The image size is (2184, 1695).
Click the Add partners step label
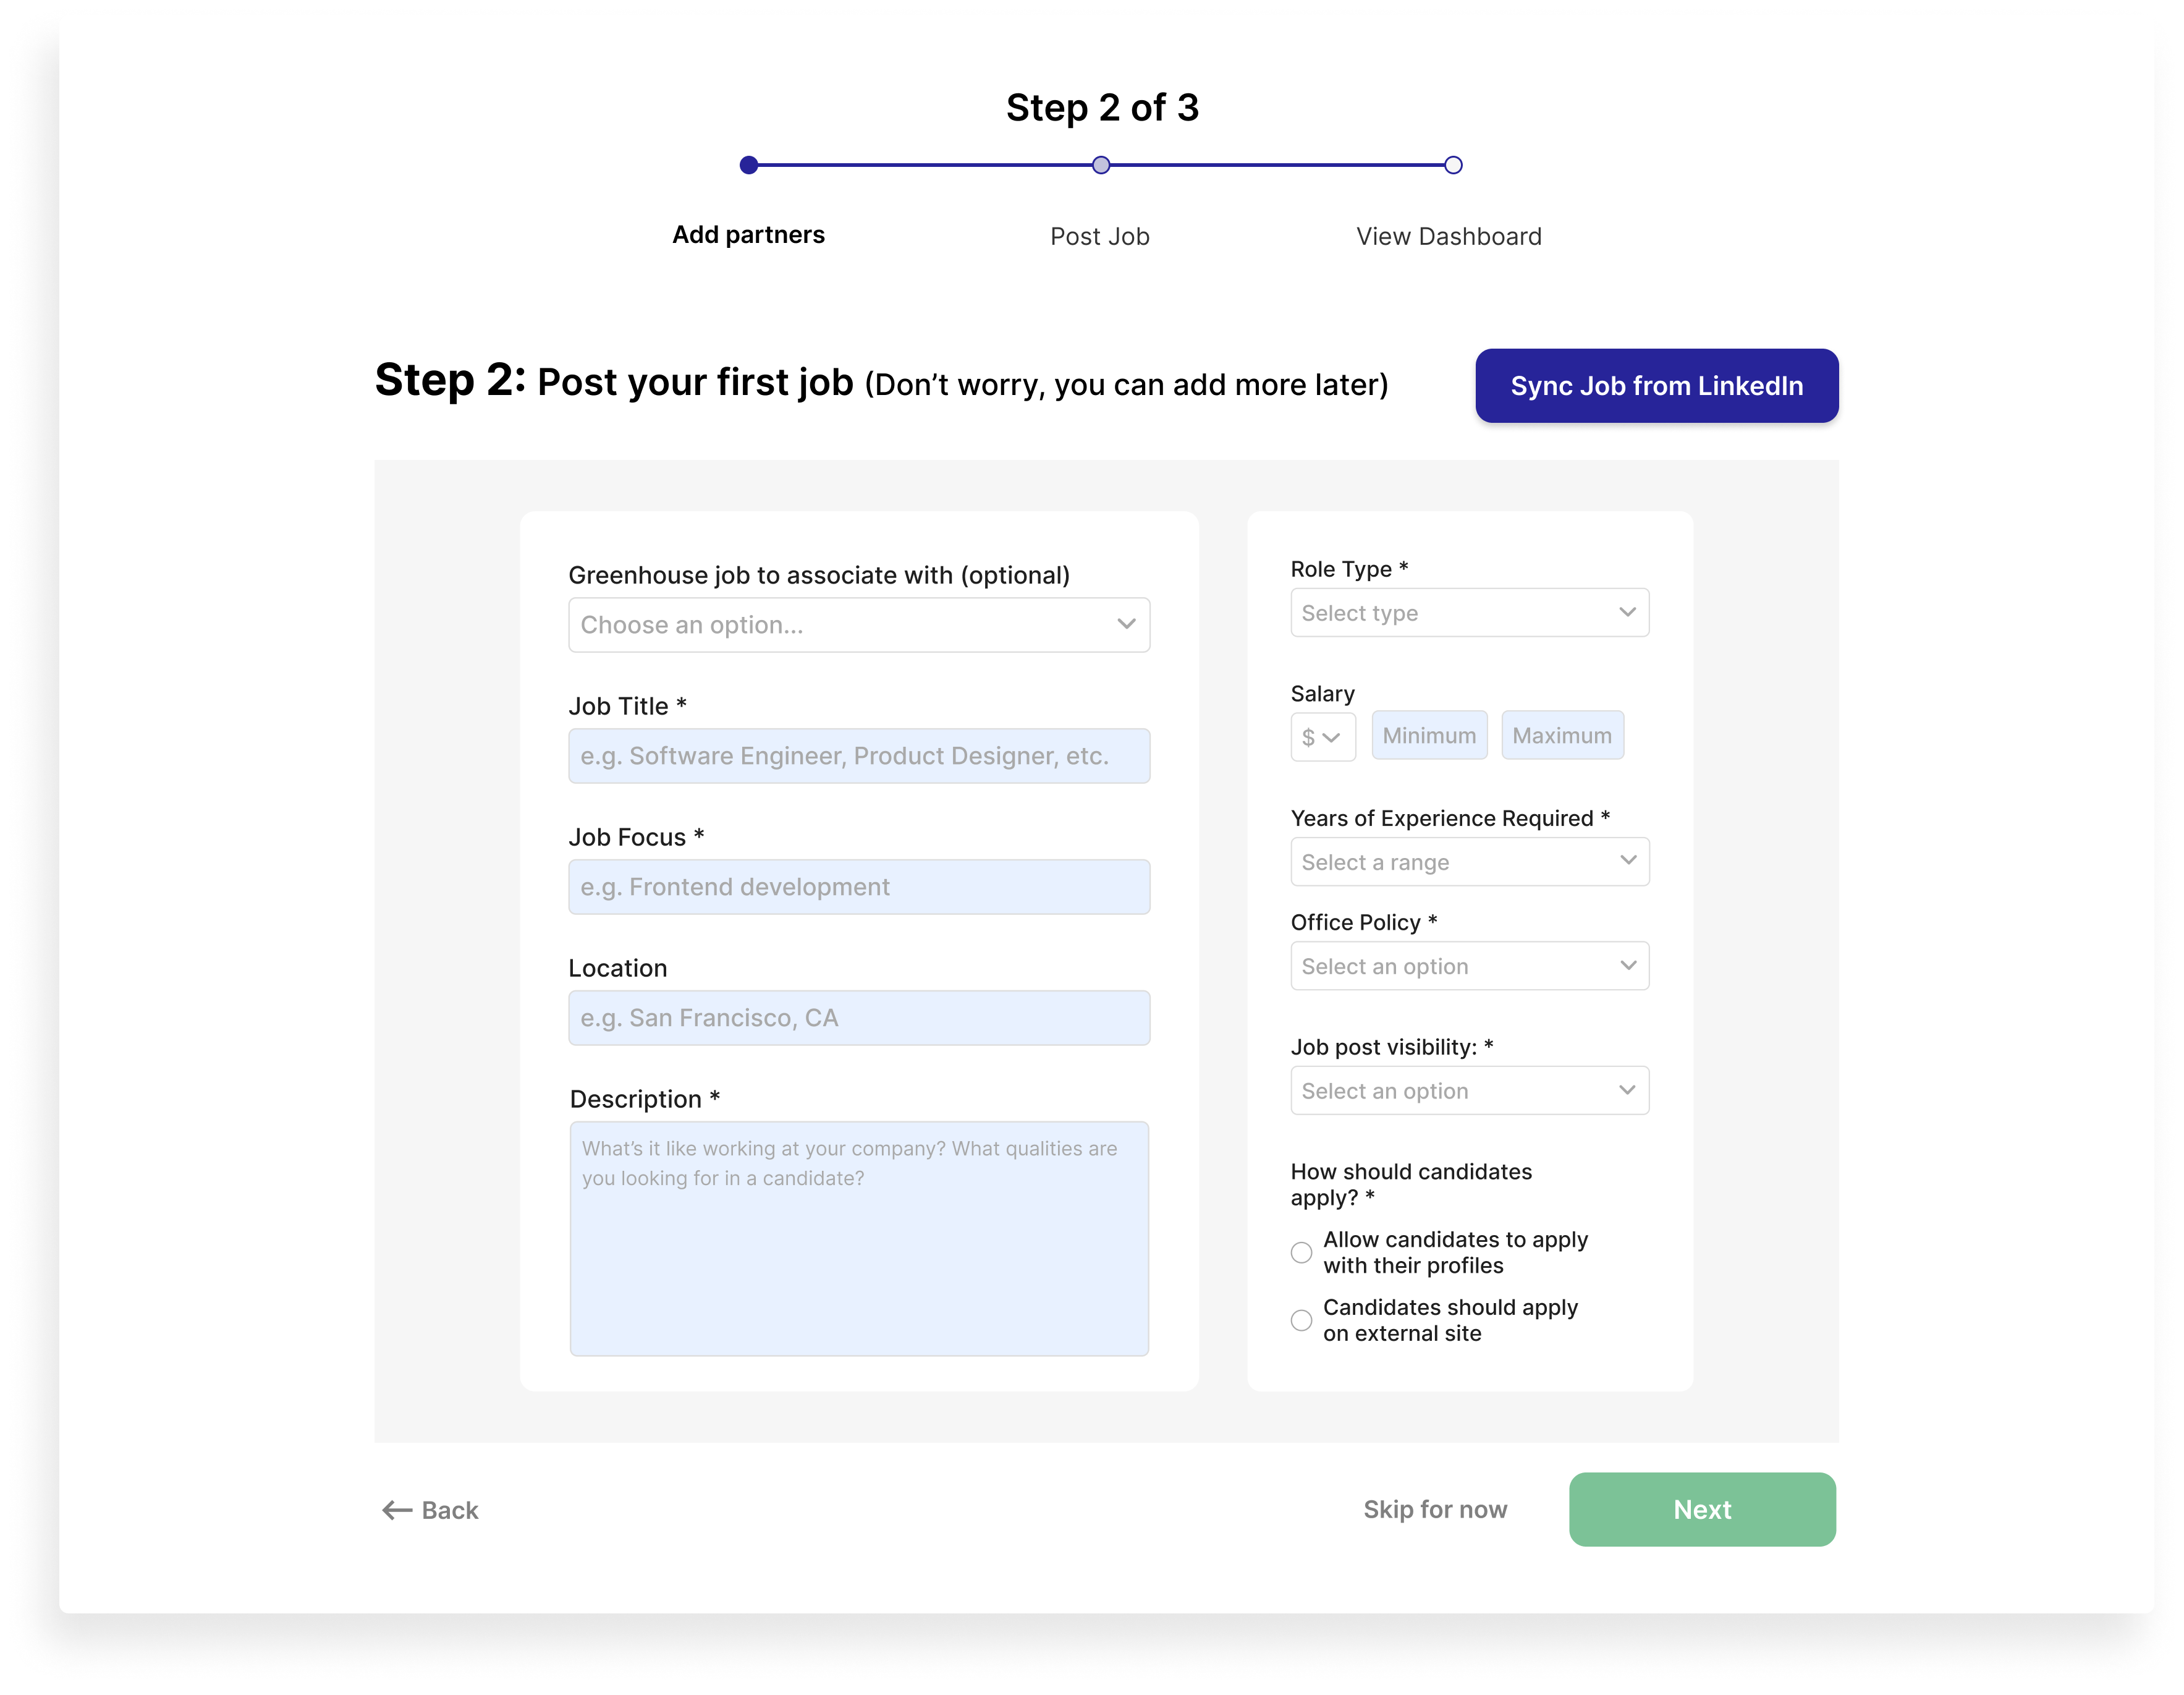[748, 235]
